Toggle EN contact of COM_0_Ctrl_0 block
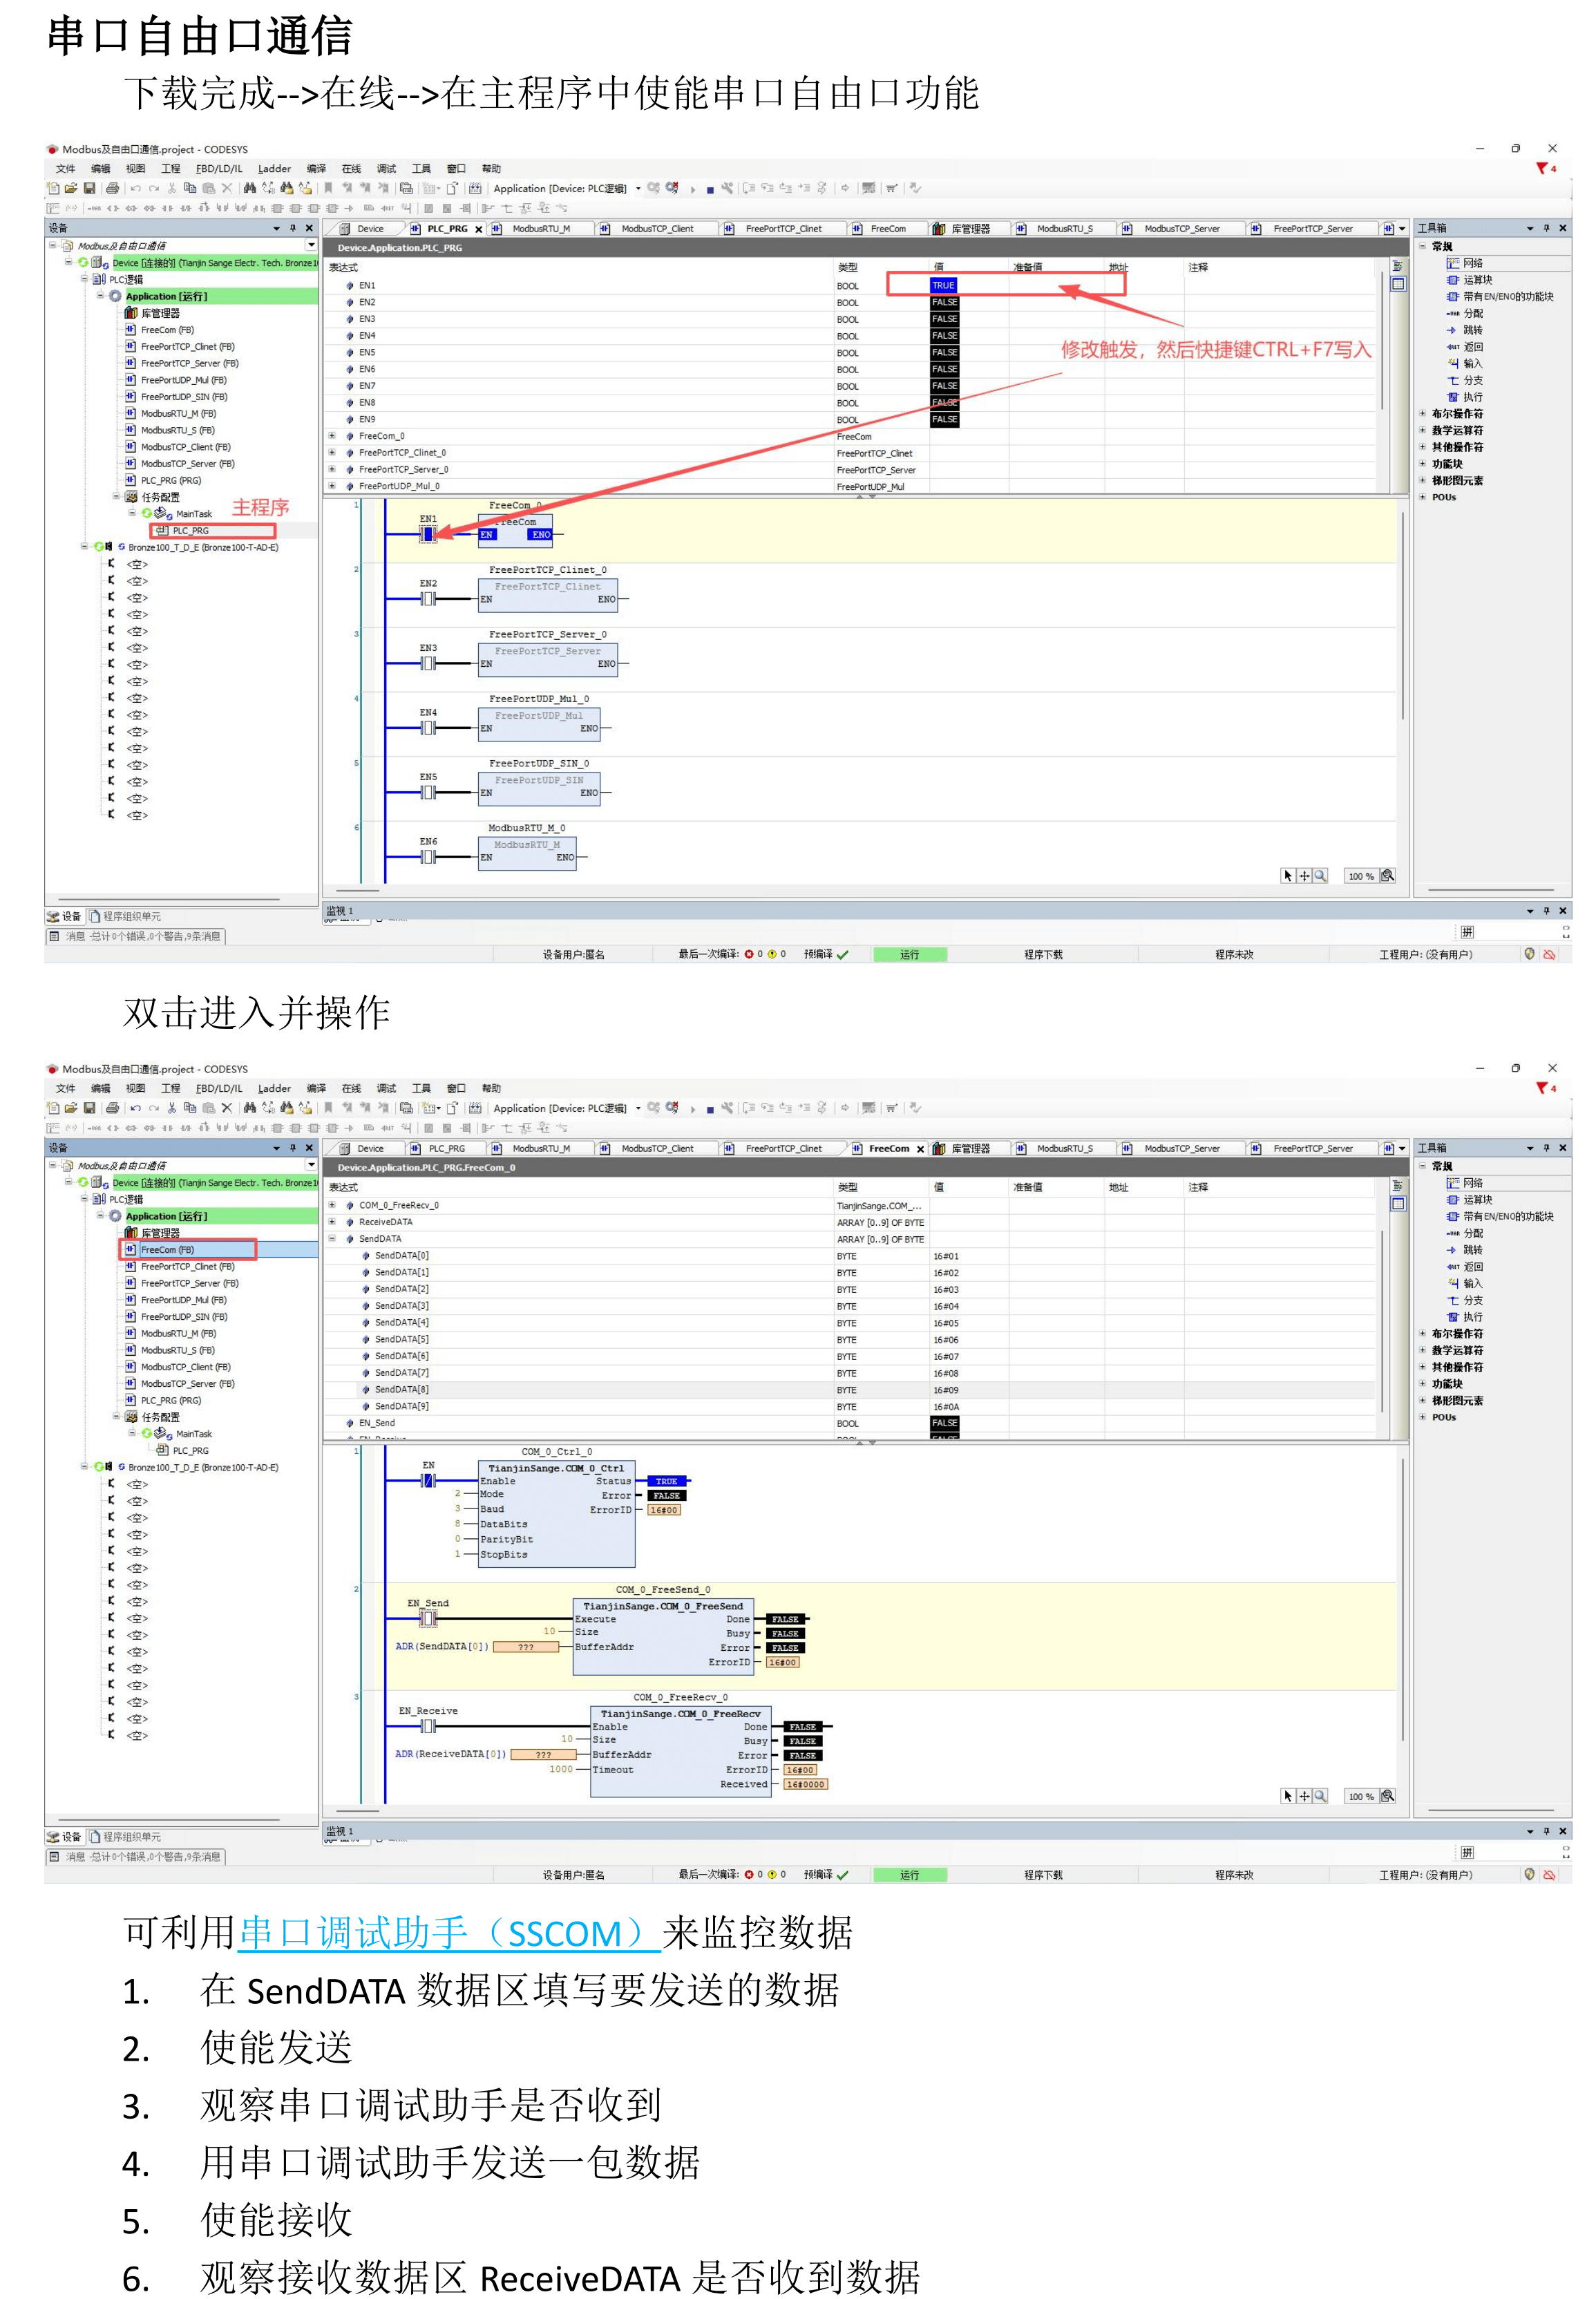This screenshot has height=2299, width=1596. (x=428, y=1480)
